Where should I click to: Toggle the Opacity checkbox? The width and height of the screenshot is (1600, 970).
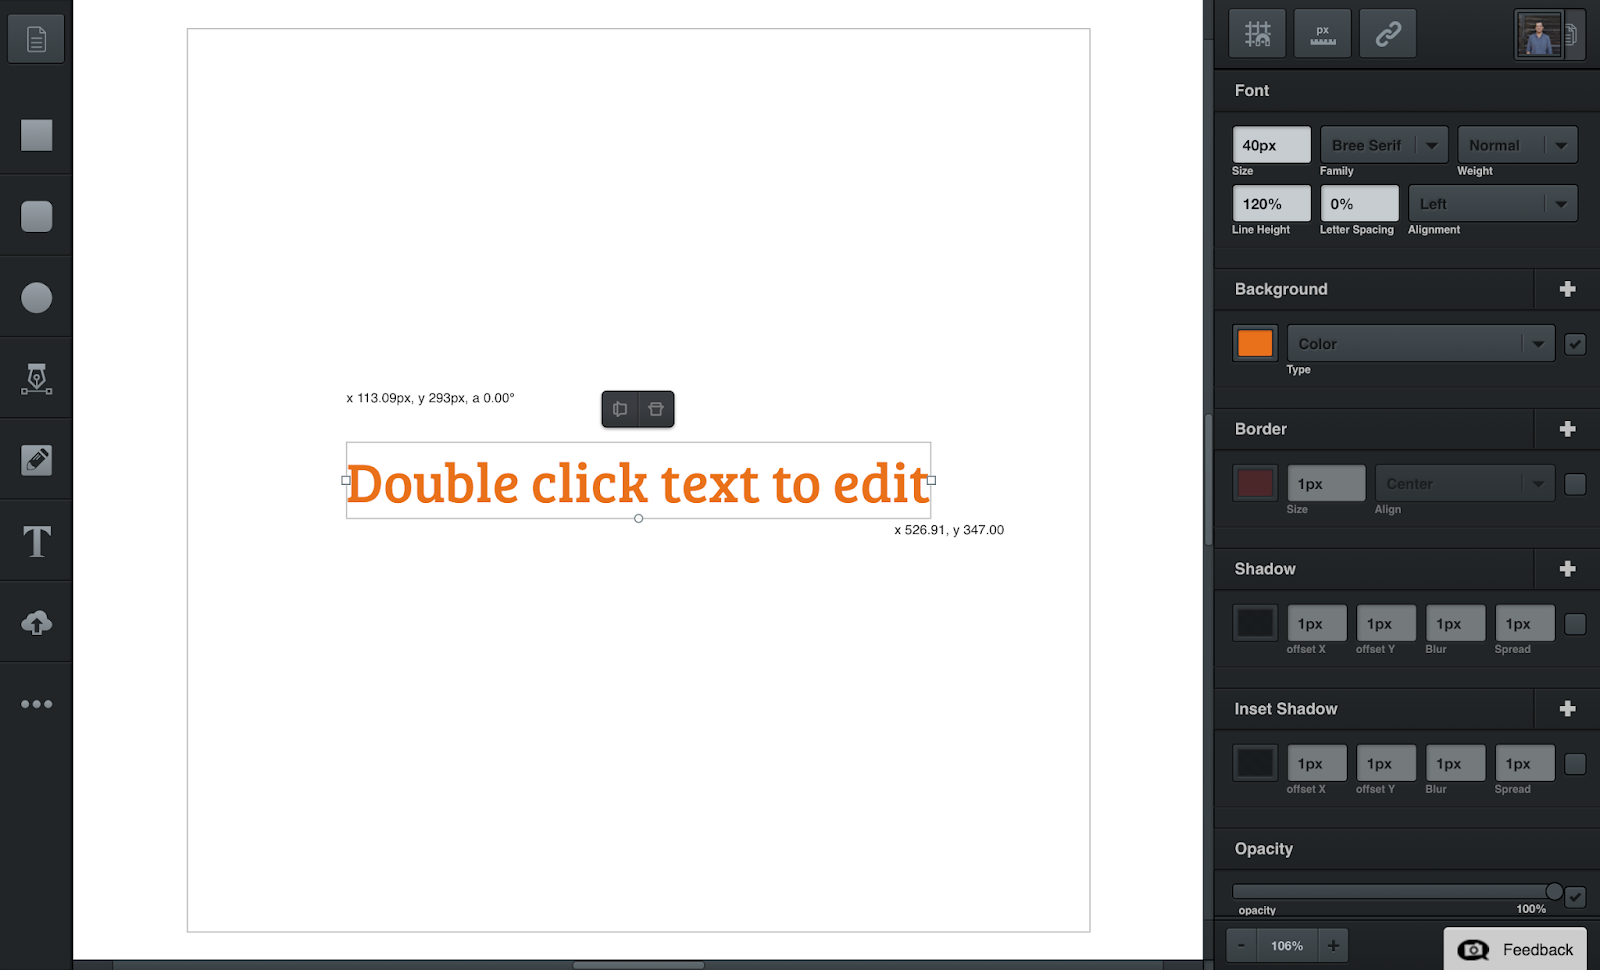(1575, 897)
